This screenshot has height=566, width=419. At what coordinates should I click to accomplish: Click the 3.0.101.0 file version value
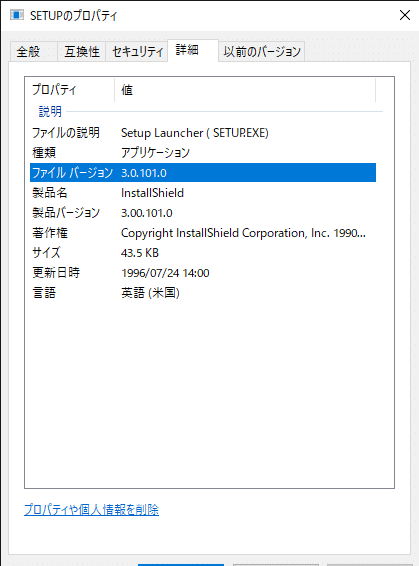click(x=144, y=173)
